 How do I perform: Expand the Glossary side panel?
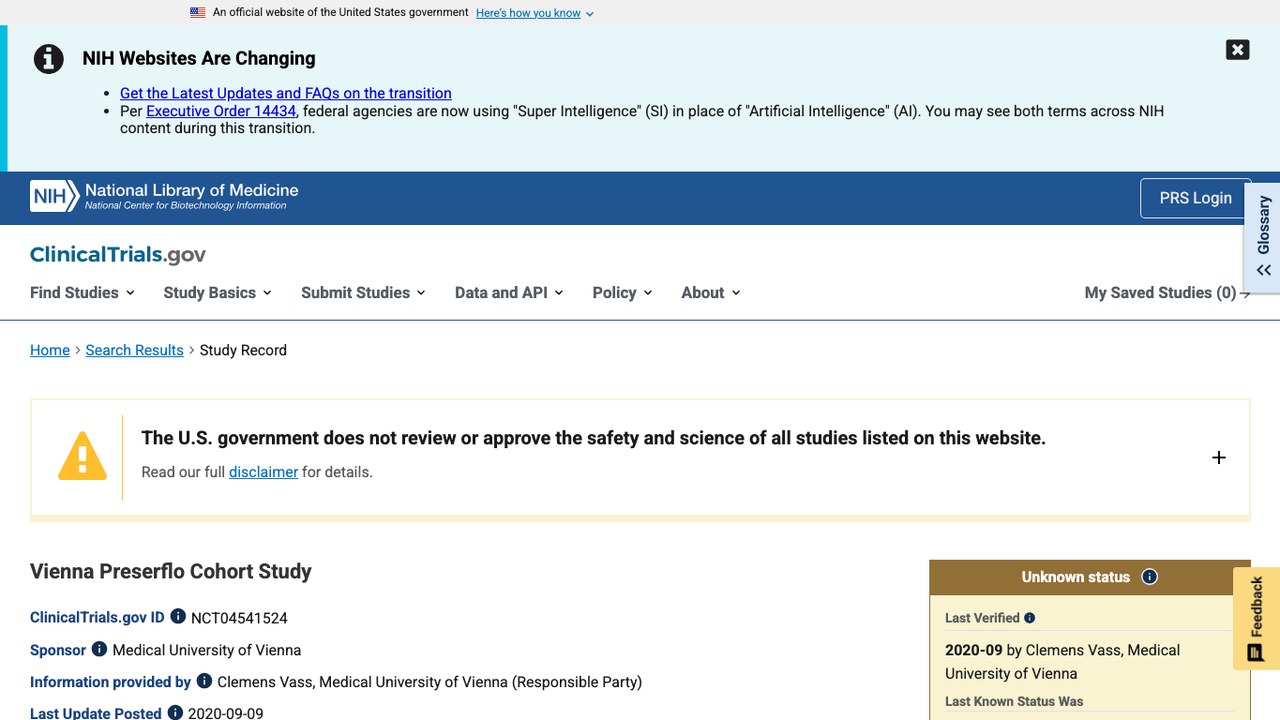[x=1263, y=237]
